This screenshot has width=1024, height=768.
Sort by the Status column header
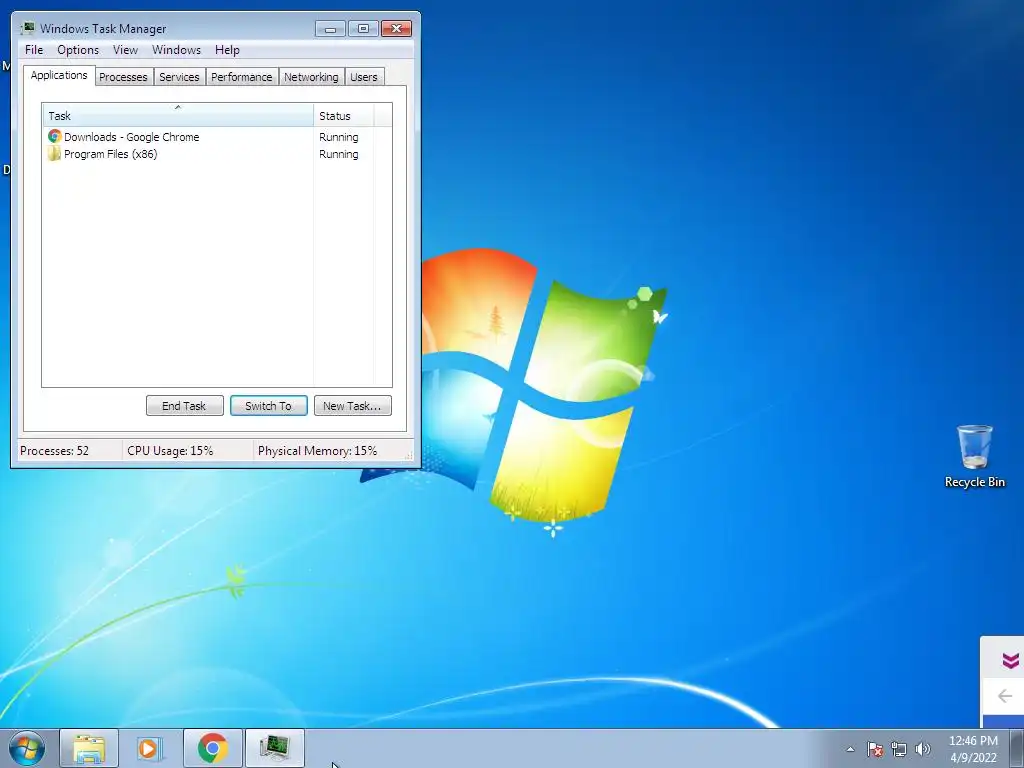point(344,116)
